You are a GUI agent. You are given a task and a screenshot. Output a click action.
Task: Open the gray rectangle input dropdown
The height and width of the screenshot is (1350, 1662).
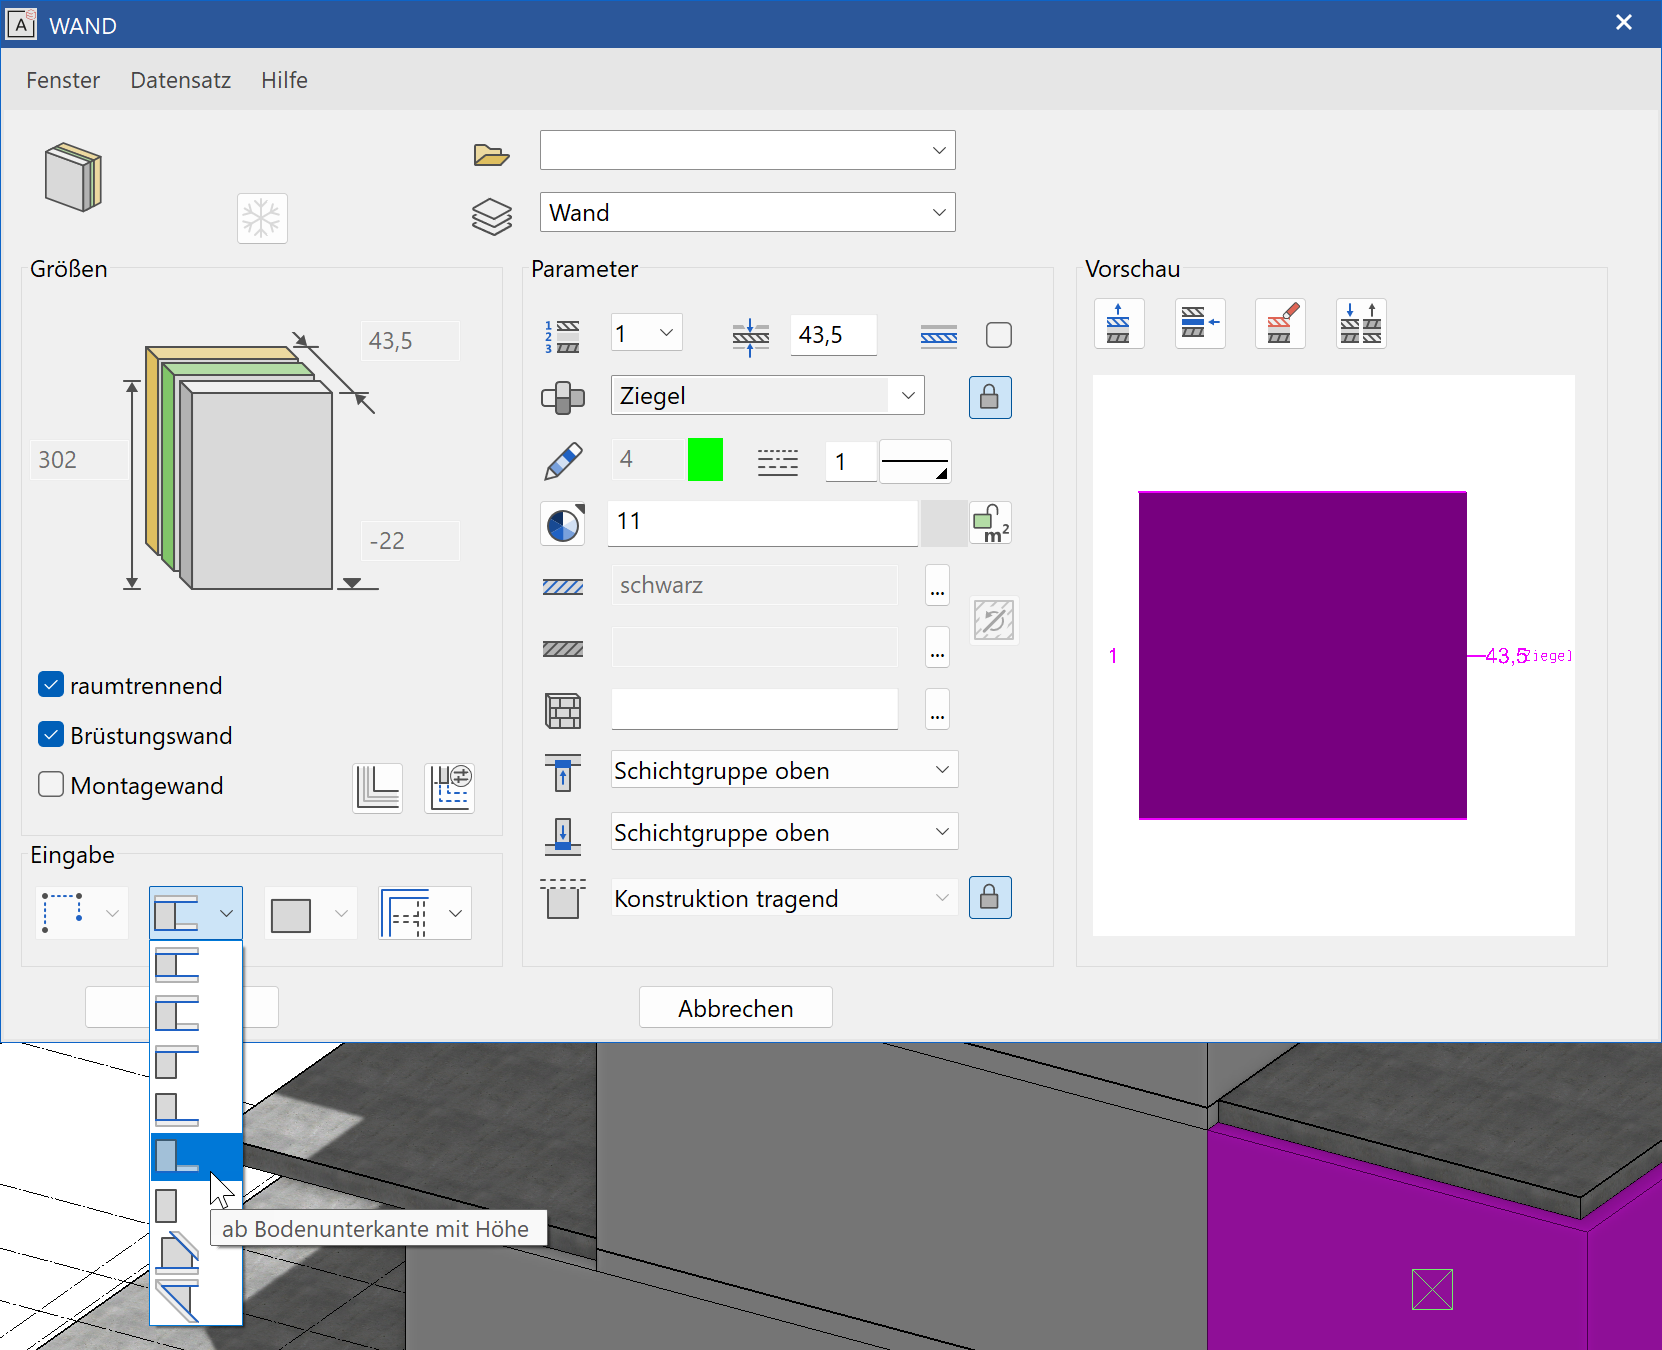(311, 913)
